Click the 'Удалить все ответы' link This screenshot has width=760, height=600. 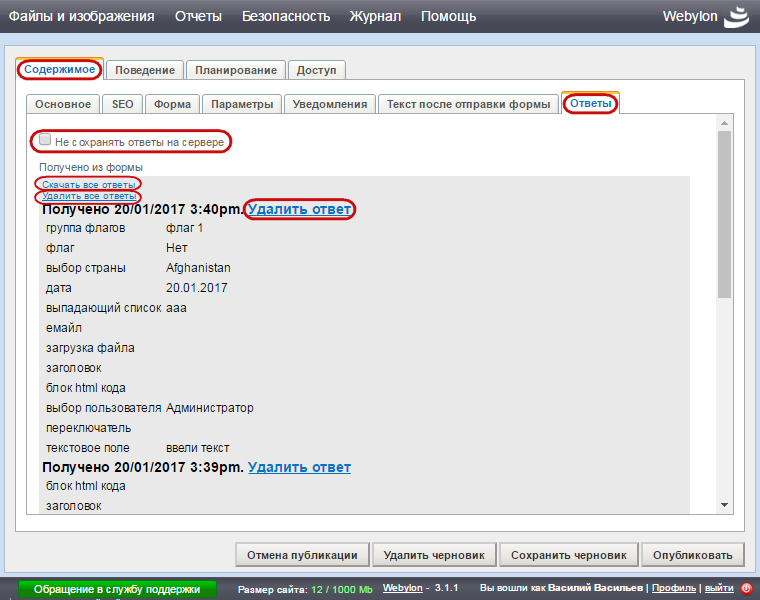(x=89, y=196)
